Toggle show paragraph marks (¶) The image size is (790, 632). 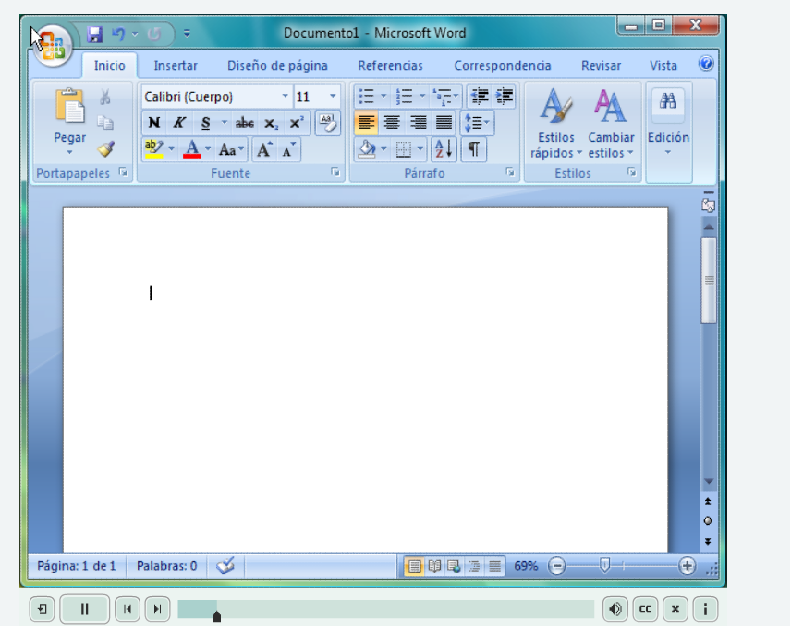474,149
